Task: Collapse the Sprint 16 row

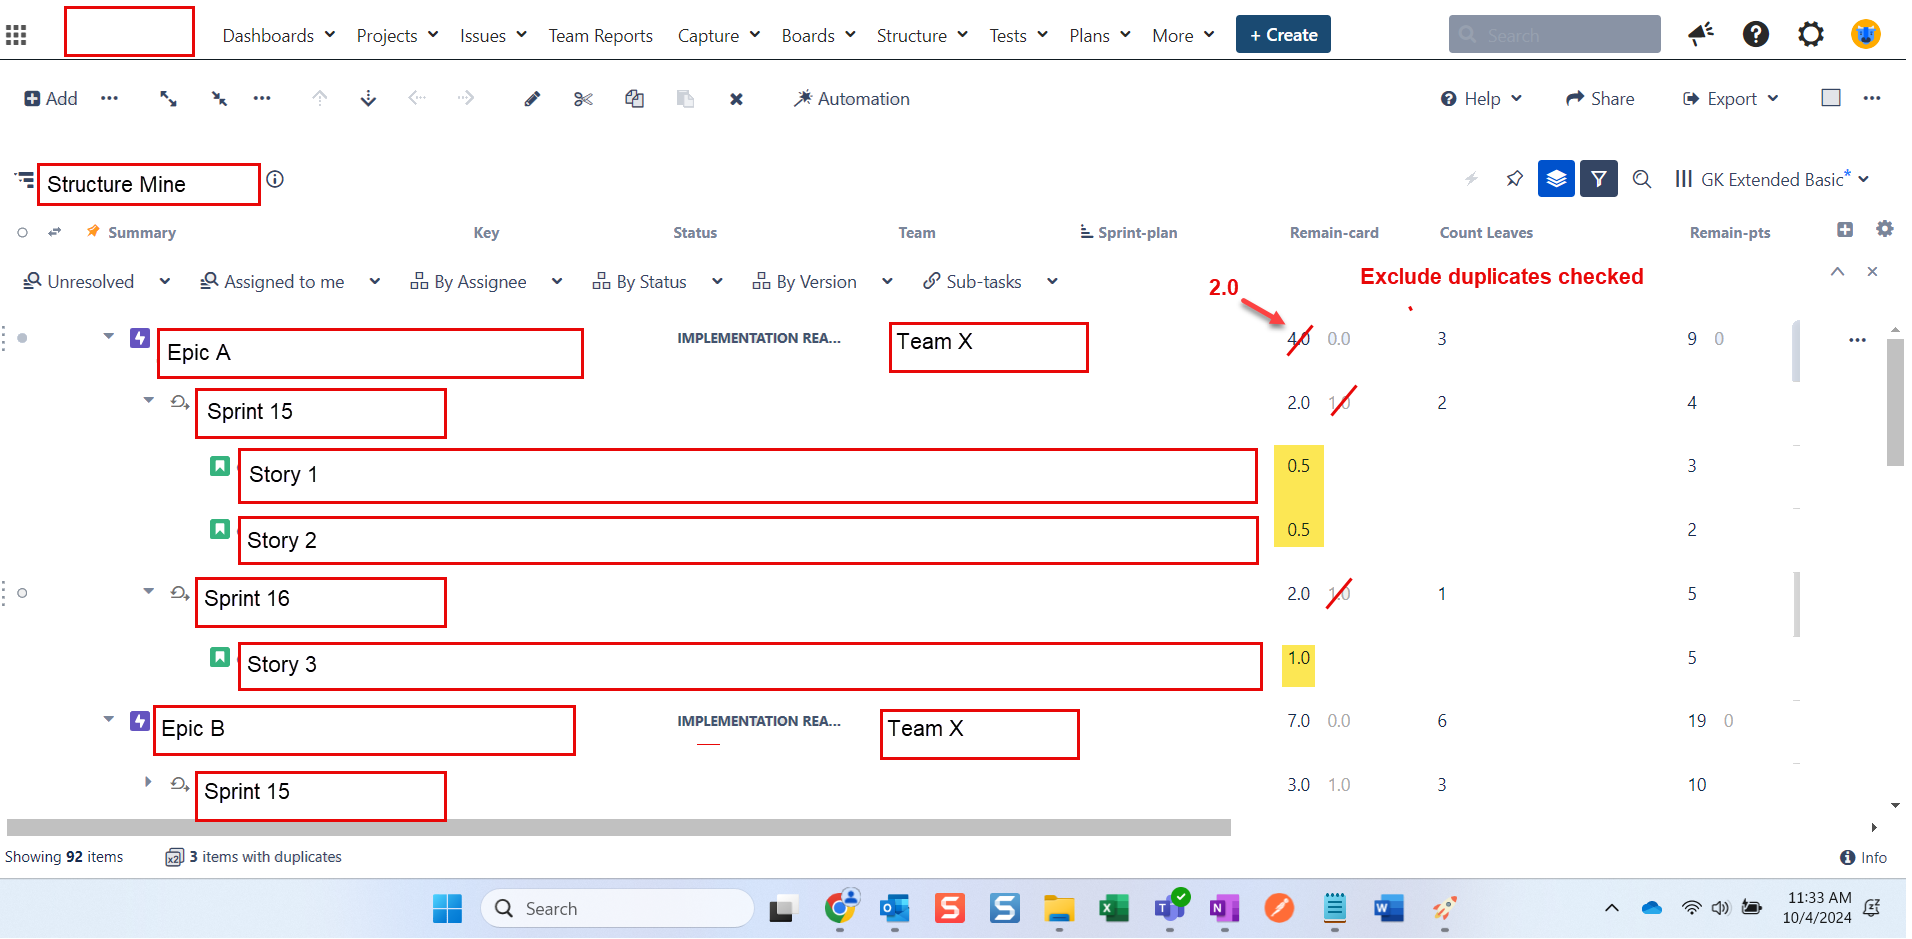Action: (149, 591)
